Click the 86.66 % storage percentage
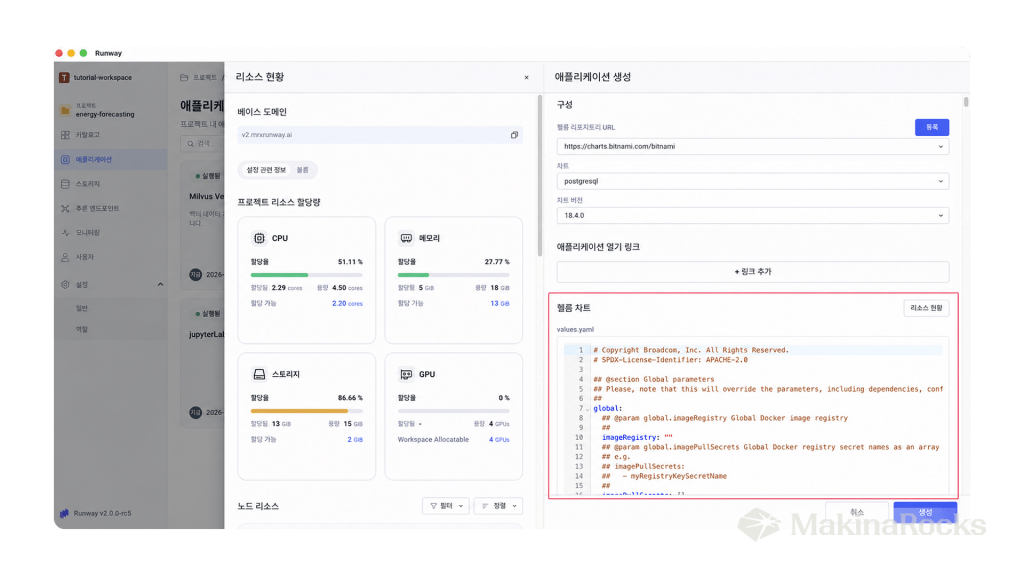 [350, 398]
